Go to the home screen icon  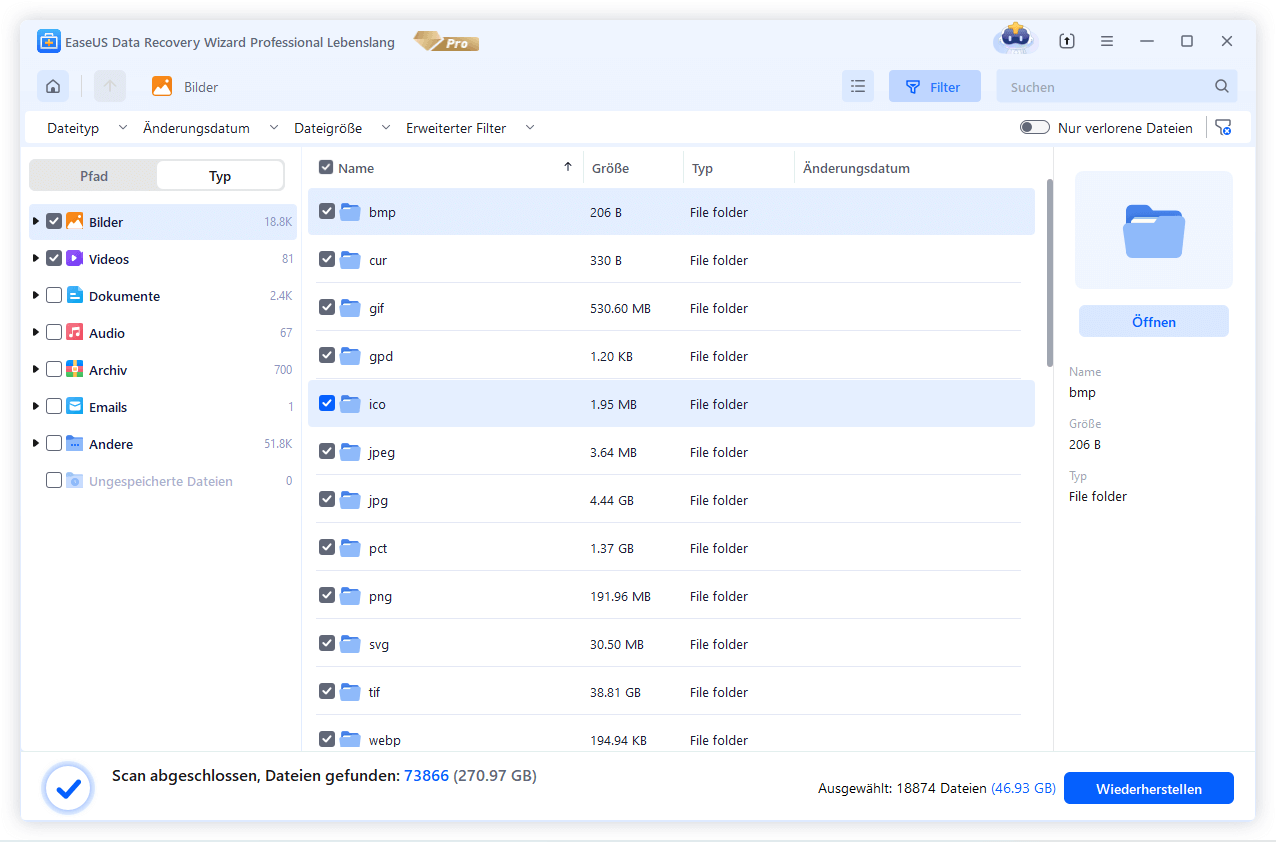[53, 87]
